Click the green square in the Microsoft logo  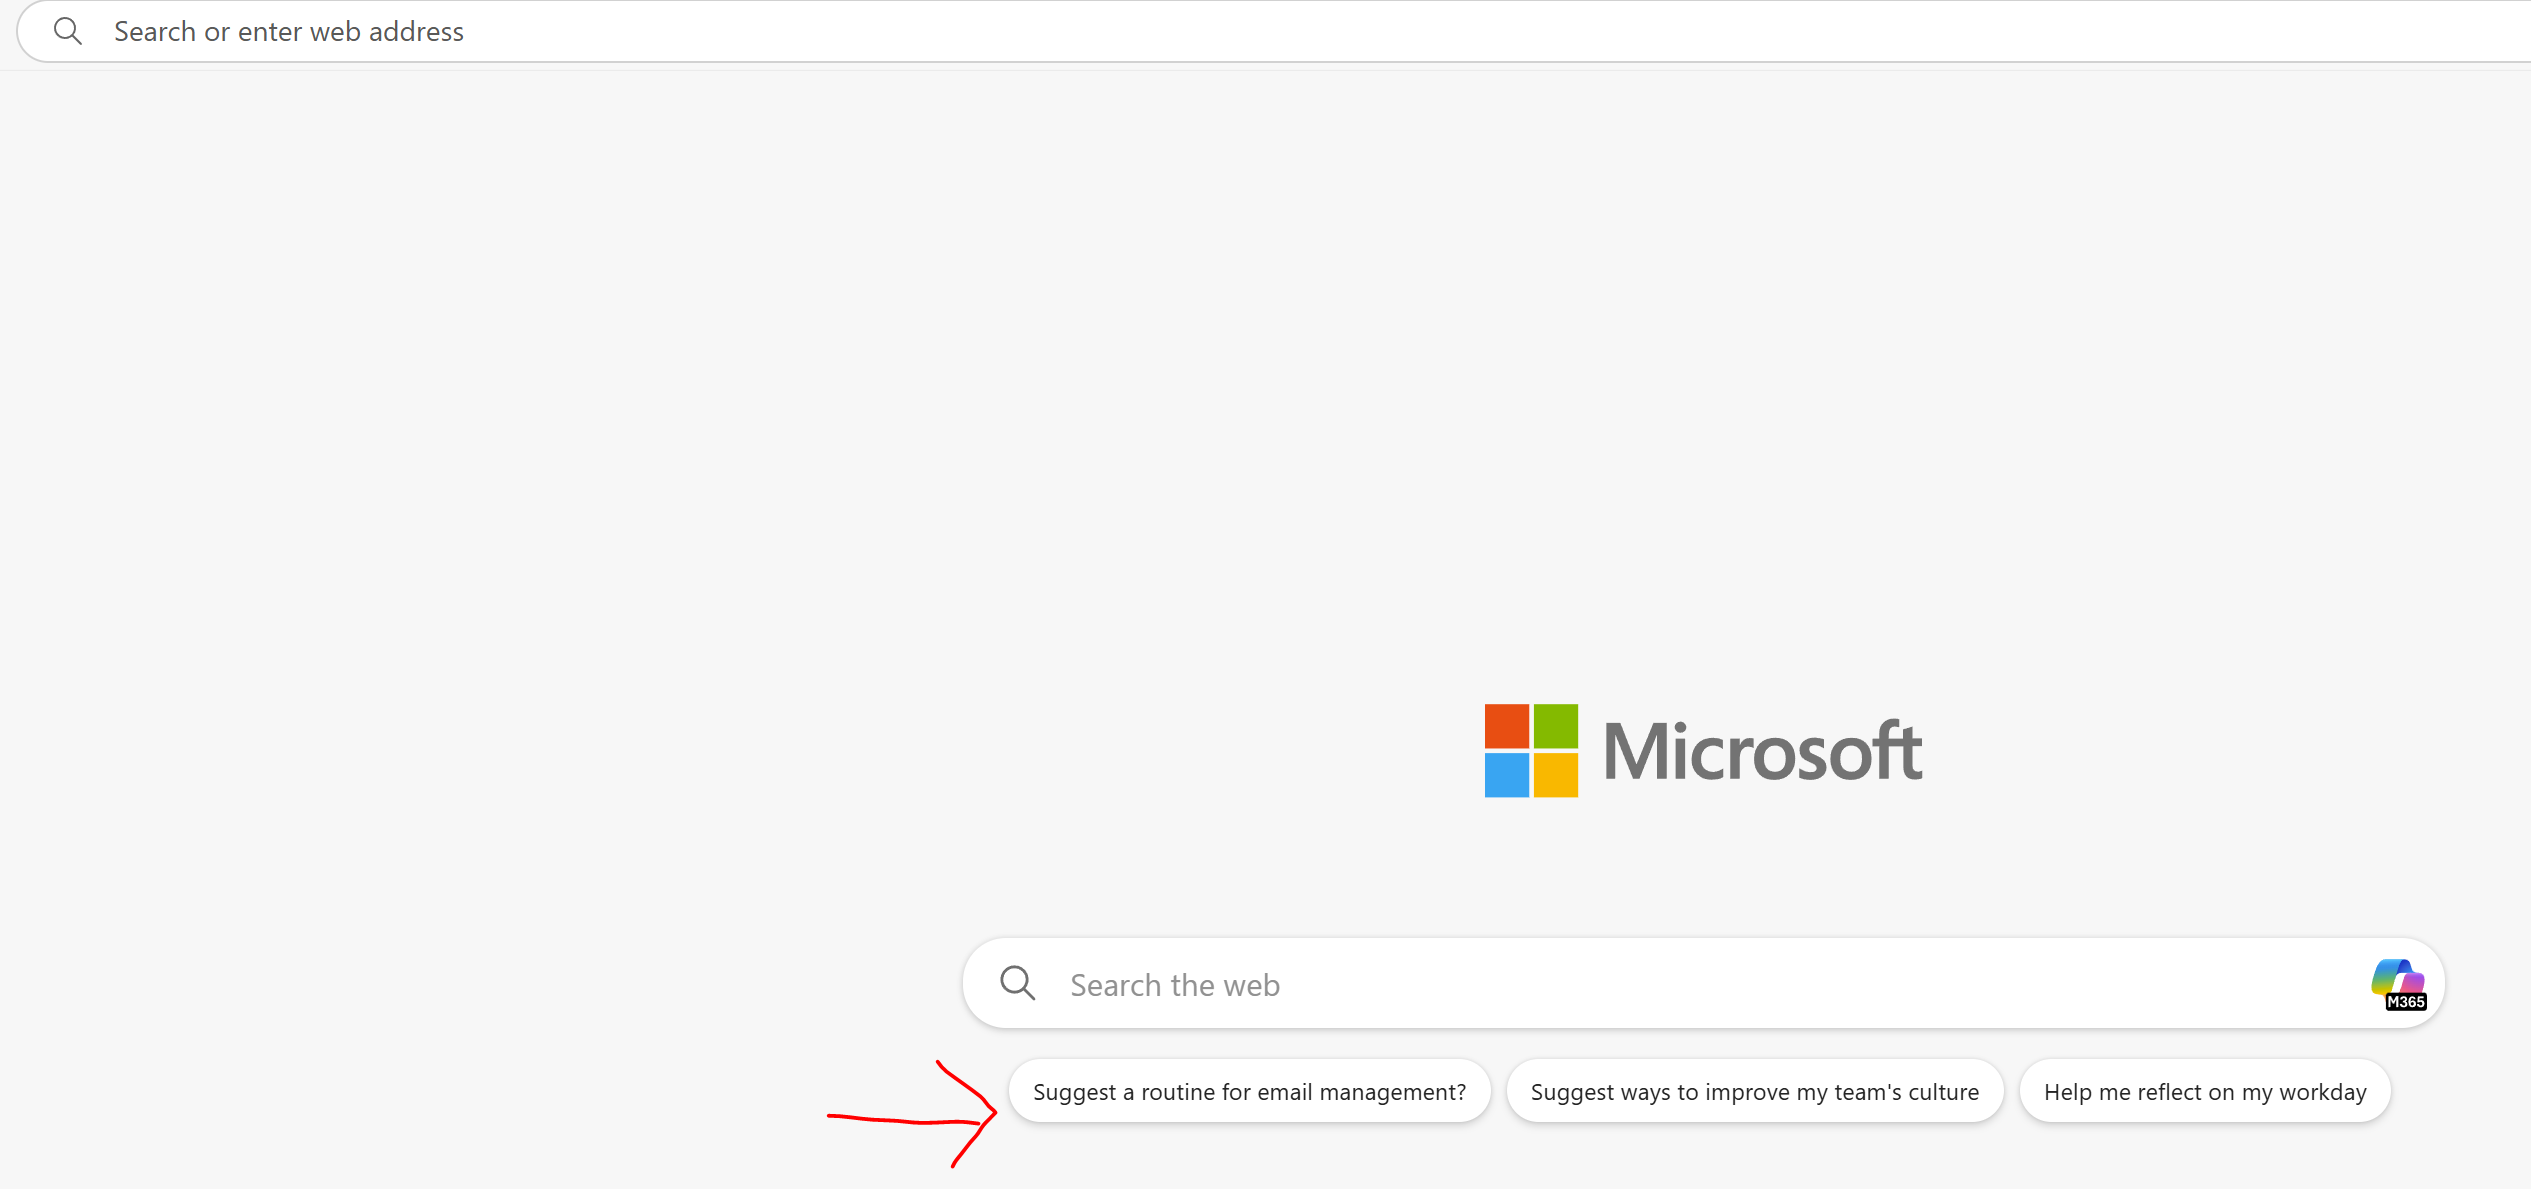[1554, 726]
